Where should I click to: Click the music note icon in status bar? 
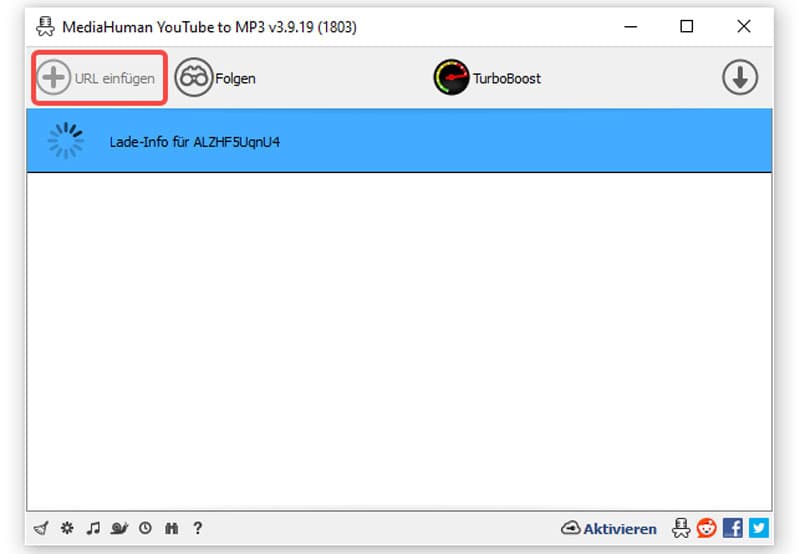(93, 528)
